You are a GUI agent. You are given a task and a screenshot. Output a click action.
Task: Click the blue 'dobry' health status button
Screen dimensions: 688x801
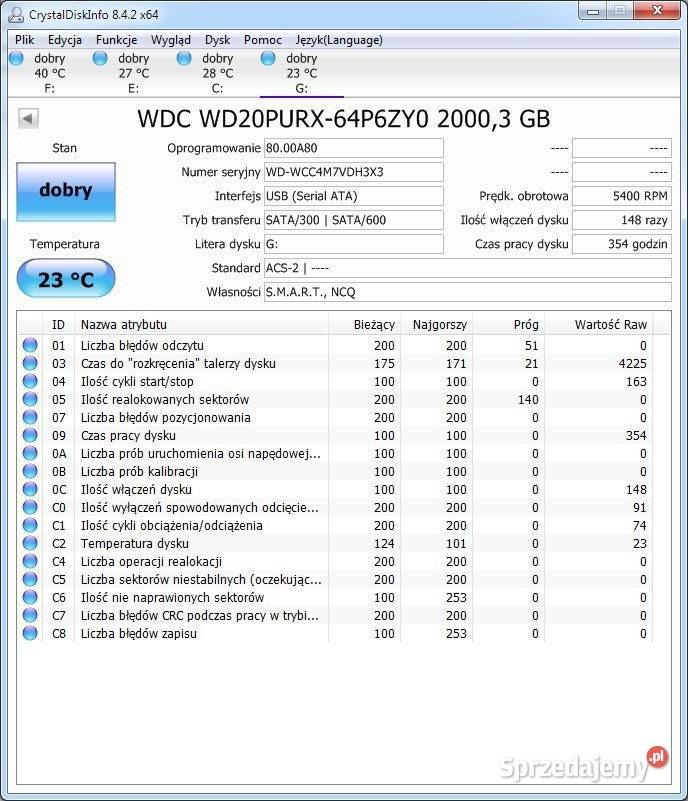66,191
